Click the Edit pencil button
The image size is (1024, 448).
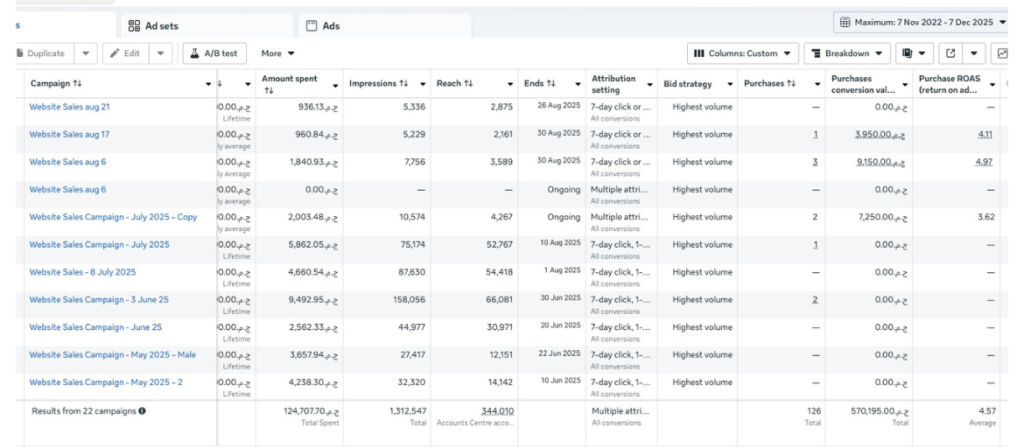(x=125, y=53)
